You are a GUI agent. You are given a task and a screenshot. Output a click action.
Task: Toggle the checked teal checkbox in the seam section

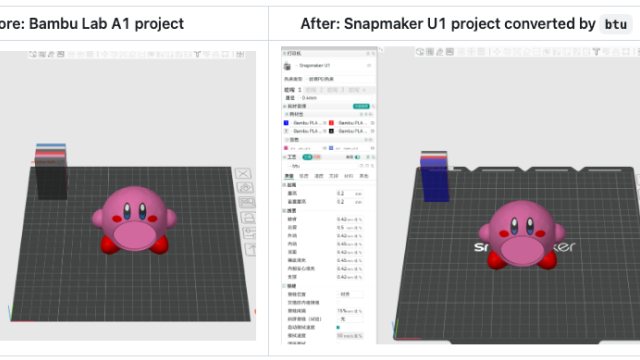[x=338, y=327]
